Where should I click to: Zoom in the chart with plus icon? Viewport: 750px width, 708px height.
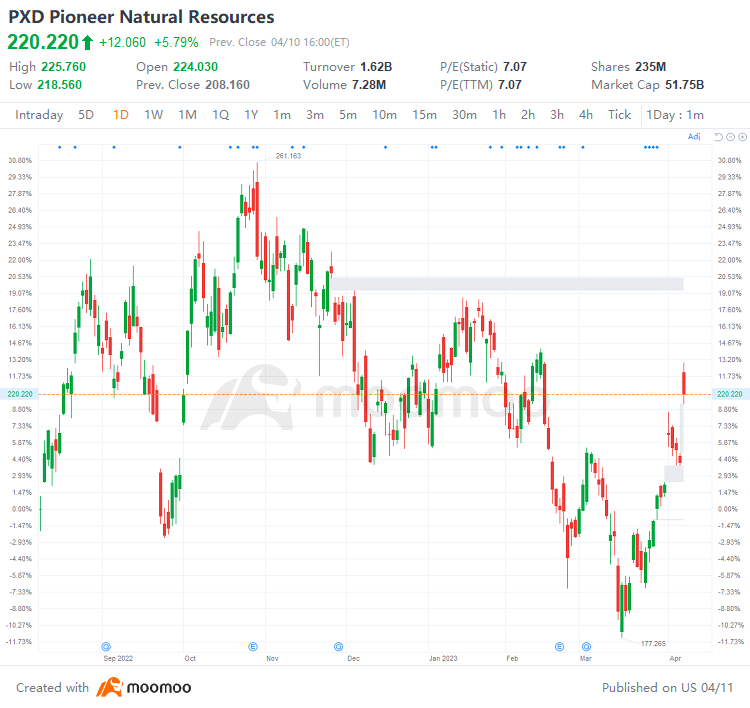(741, 136)
